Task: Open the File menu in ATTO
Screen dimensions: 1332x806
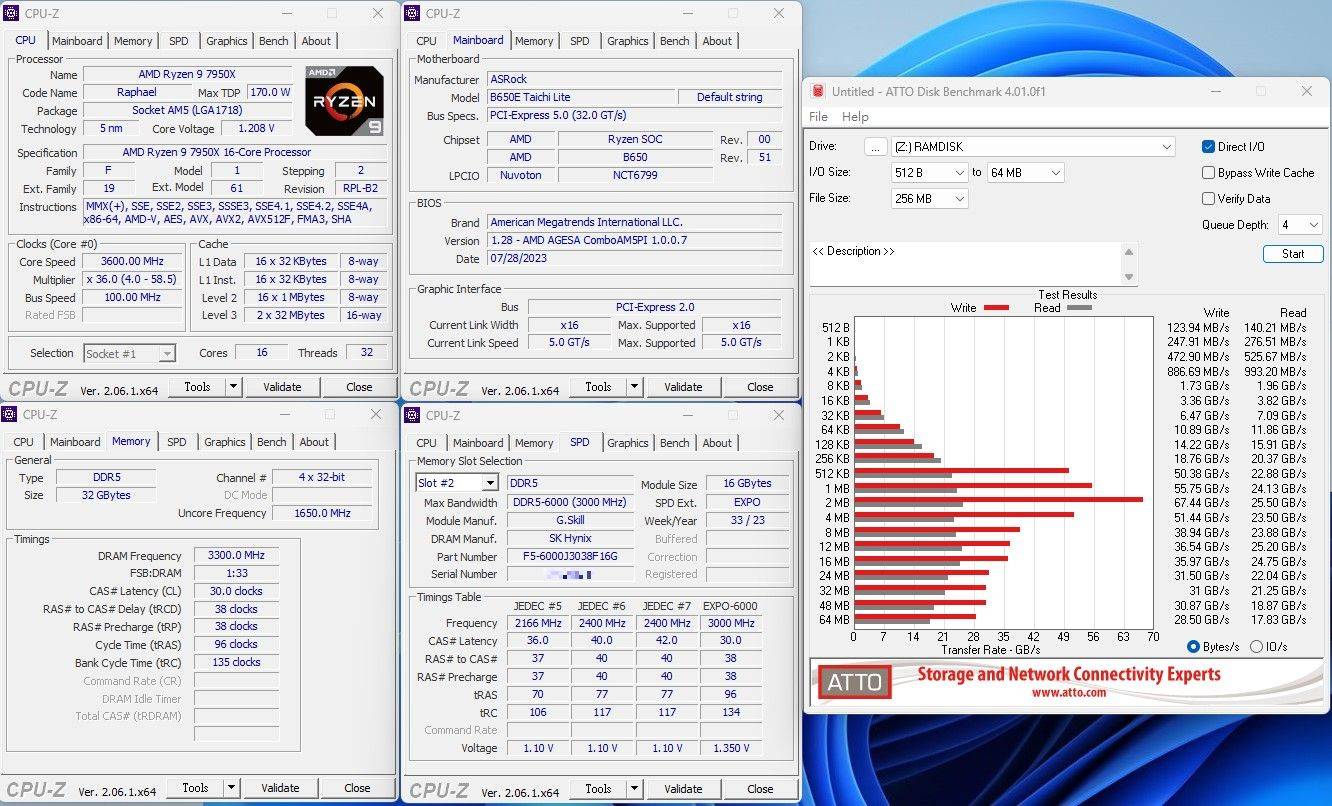Action: pyautogui.click(x=818, y=116)
